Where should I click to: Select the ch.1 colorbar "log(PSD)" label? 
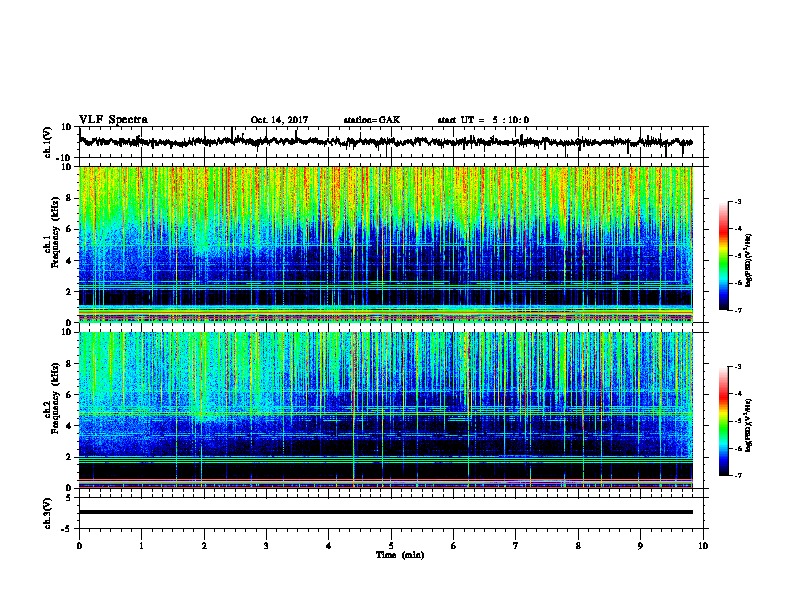(x=748, y=260)
